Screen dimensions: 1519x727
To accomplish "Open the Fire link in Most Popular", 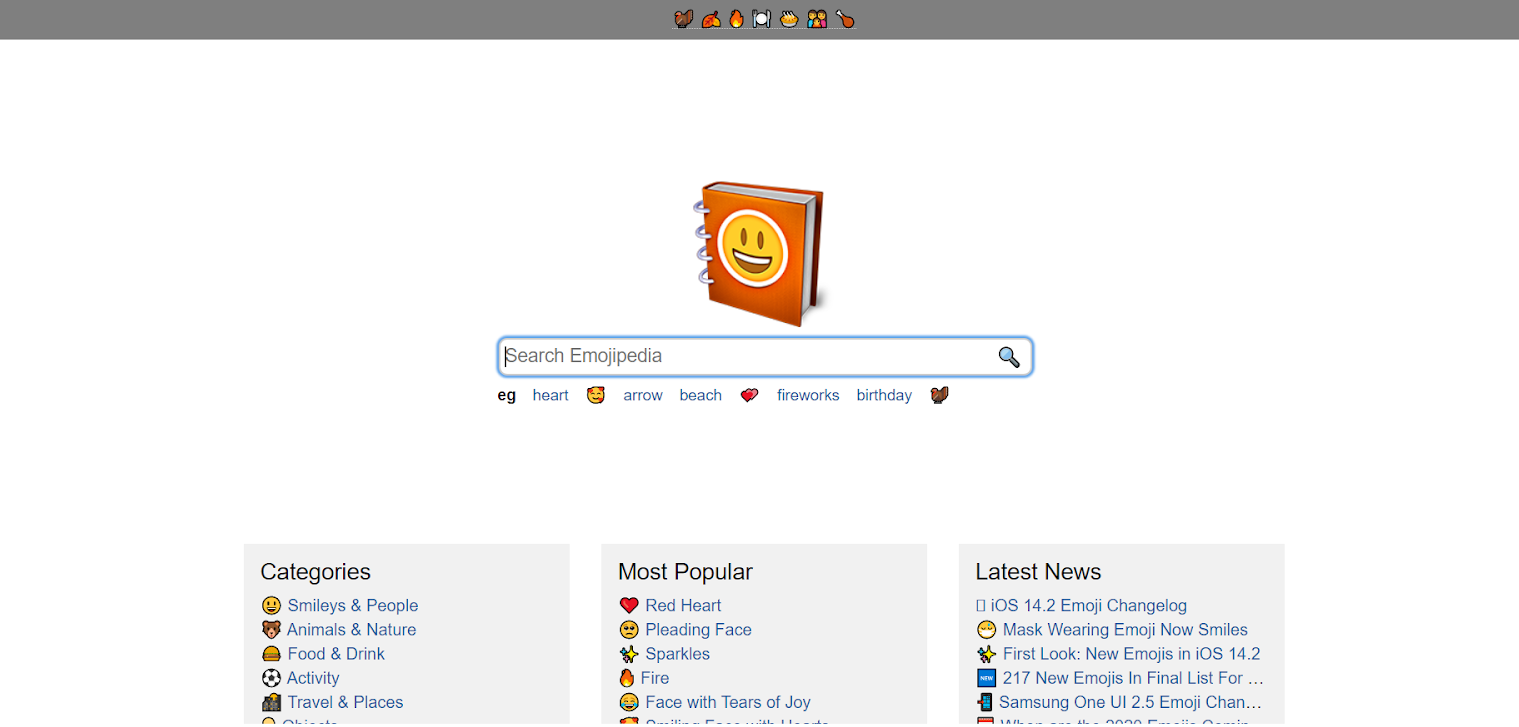I will (655, 678).
